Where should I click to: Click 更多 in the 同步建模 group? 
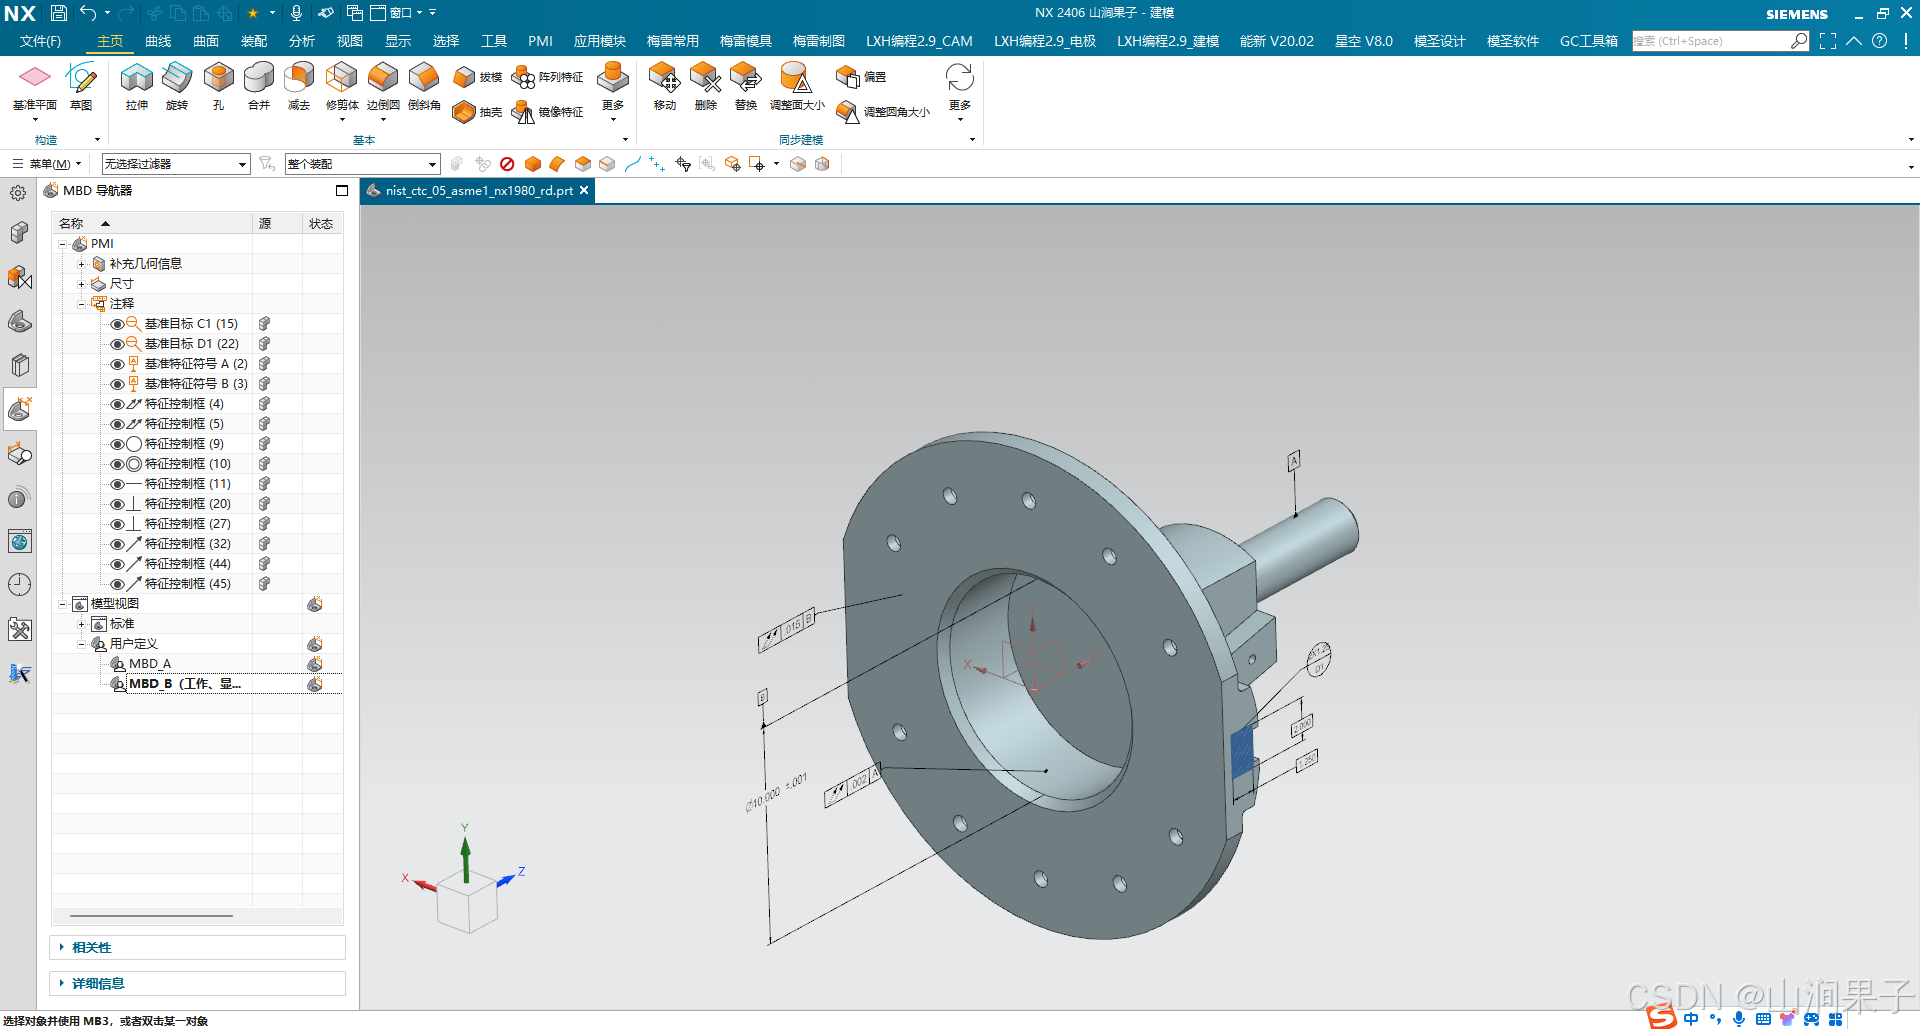click(x=960, y=92)
